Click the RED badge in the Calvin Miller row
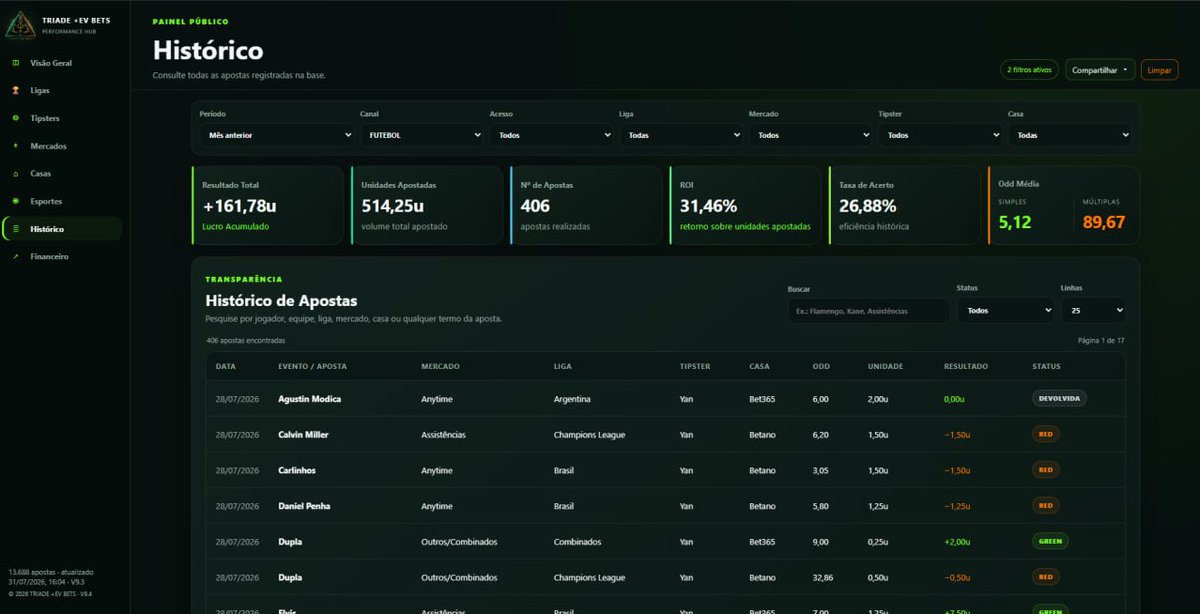 [1046, 434]
